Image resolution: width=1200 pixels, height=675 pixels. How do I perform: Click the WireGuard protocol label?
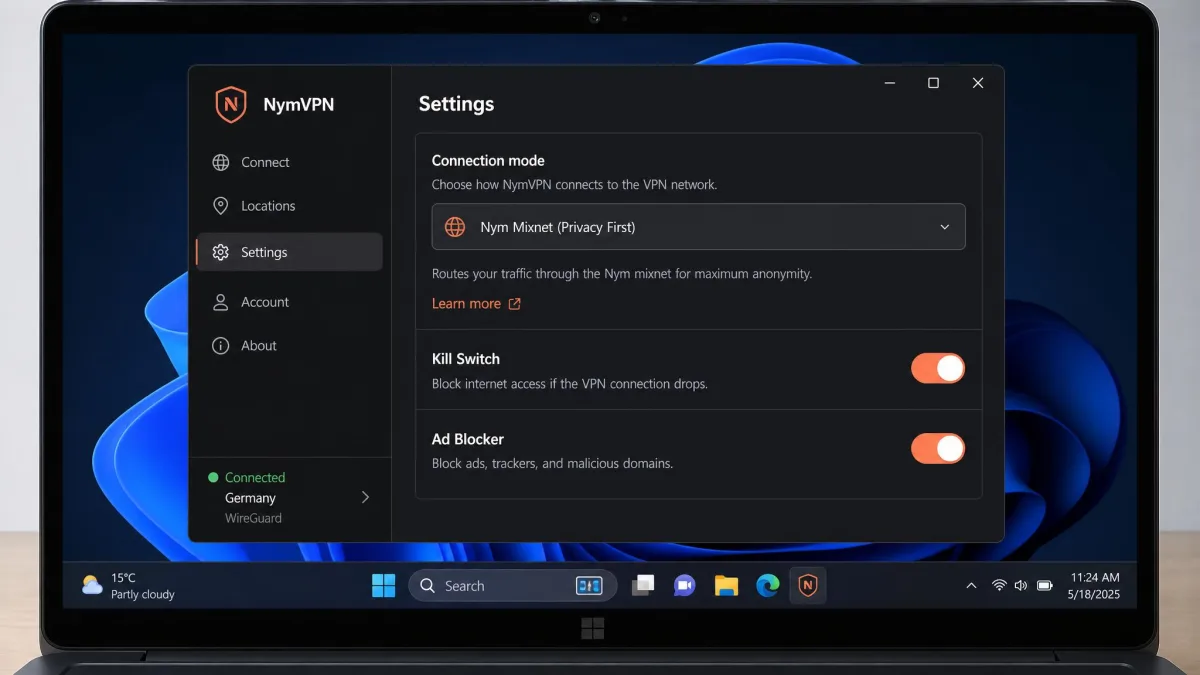(253, 518)
